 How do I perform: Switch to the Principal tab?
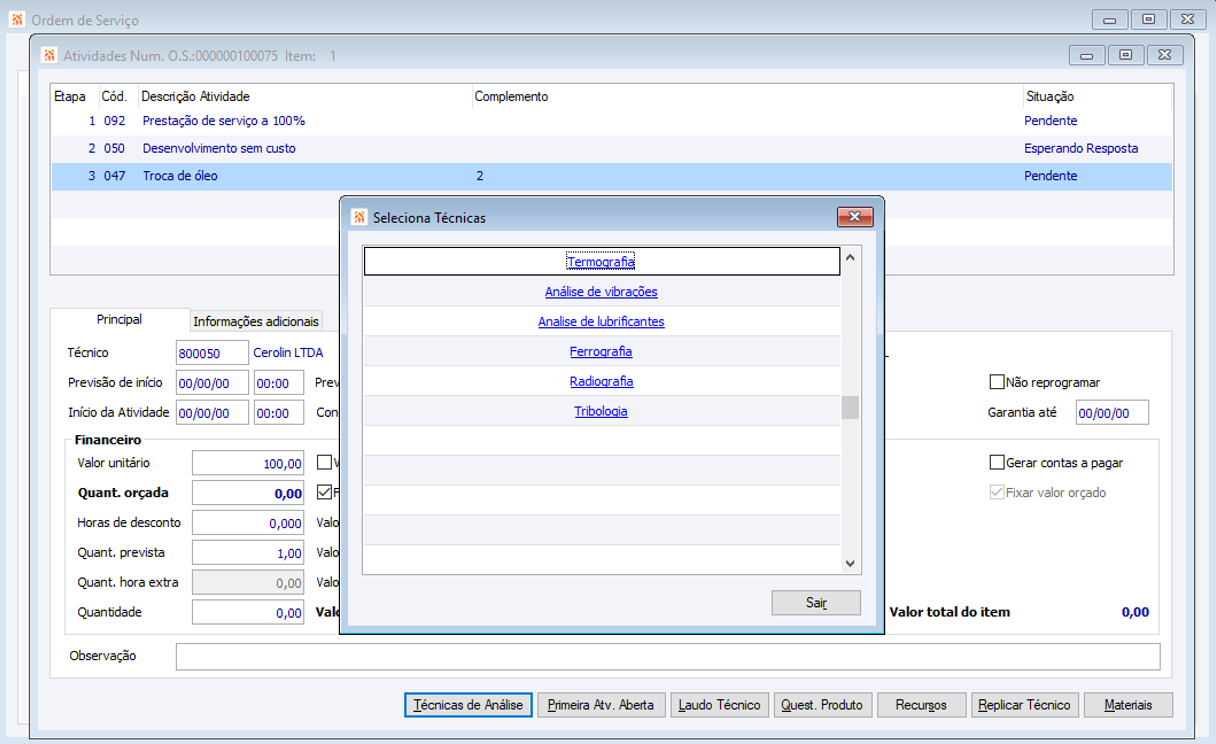(x=119, y=320)
